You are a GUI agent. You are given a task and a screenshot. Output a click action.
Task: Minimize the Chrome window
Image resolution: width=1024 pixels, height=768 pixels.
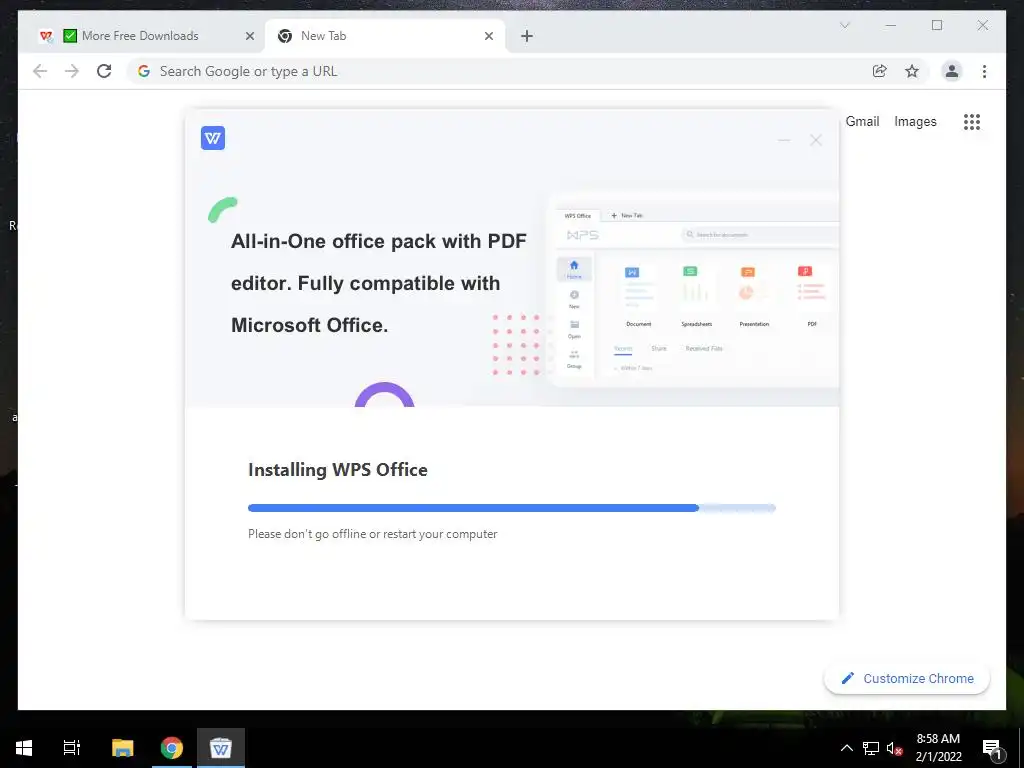pyautogui.click(x=890, y=25)
